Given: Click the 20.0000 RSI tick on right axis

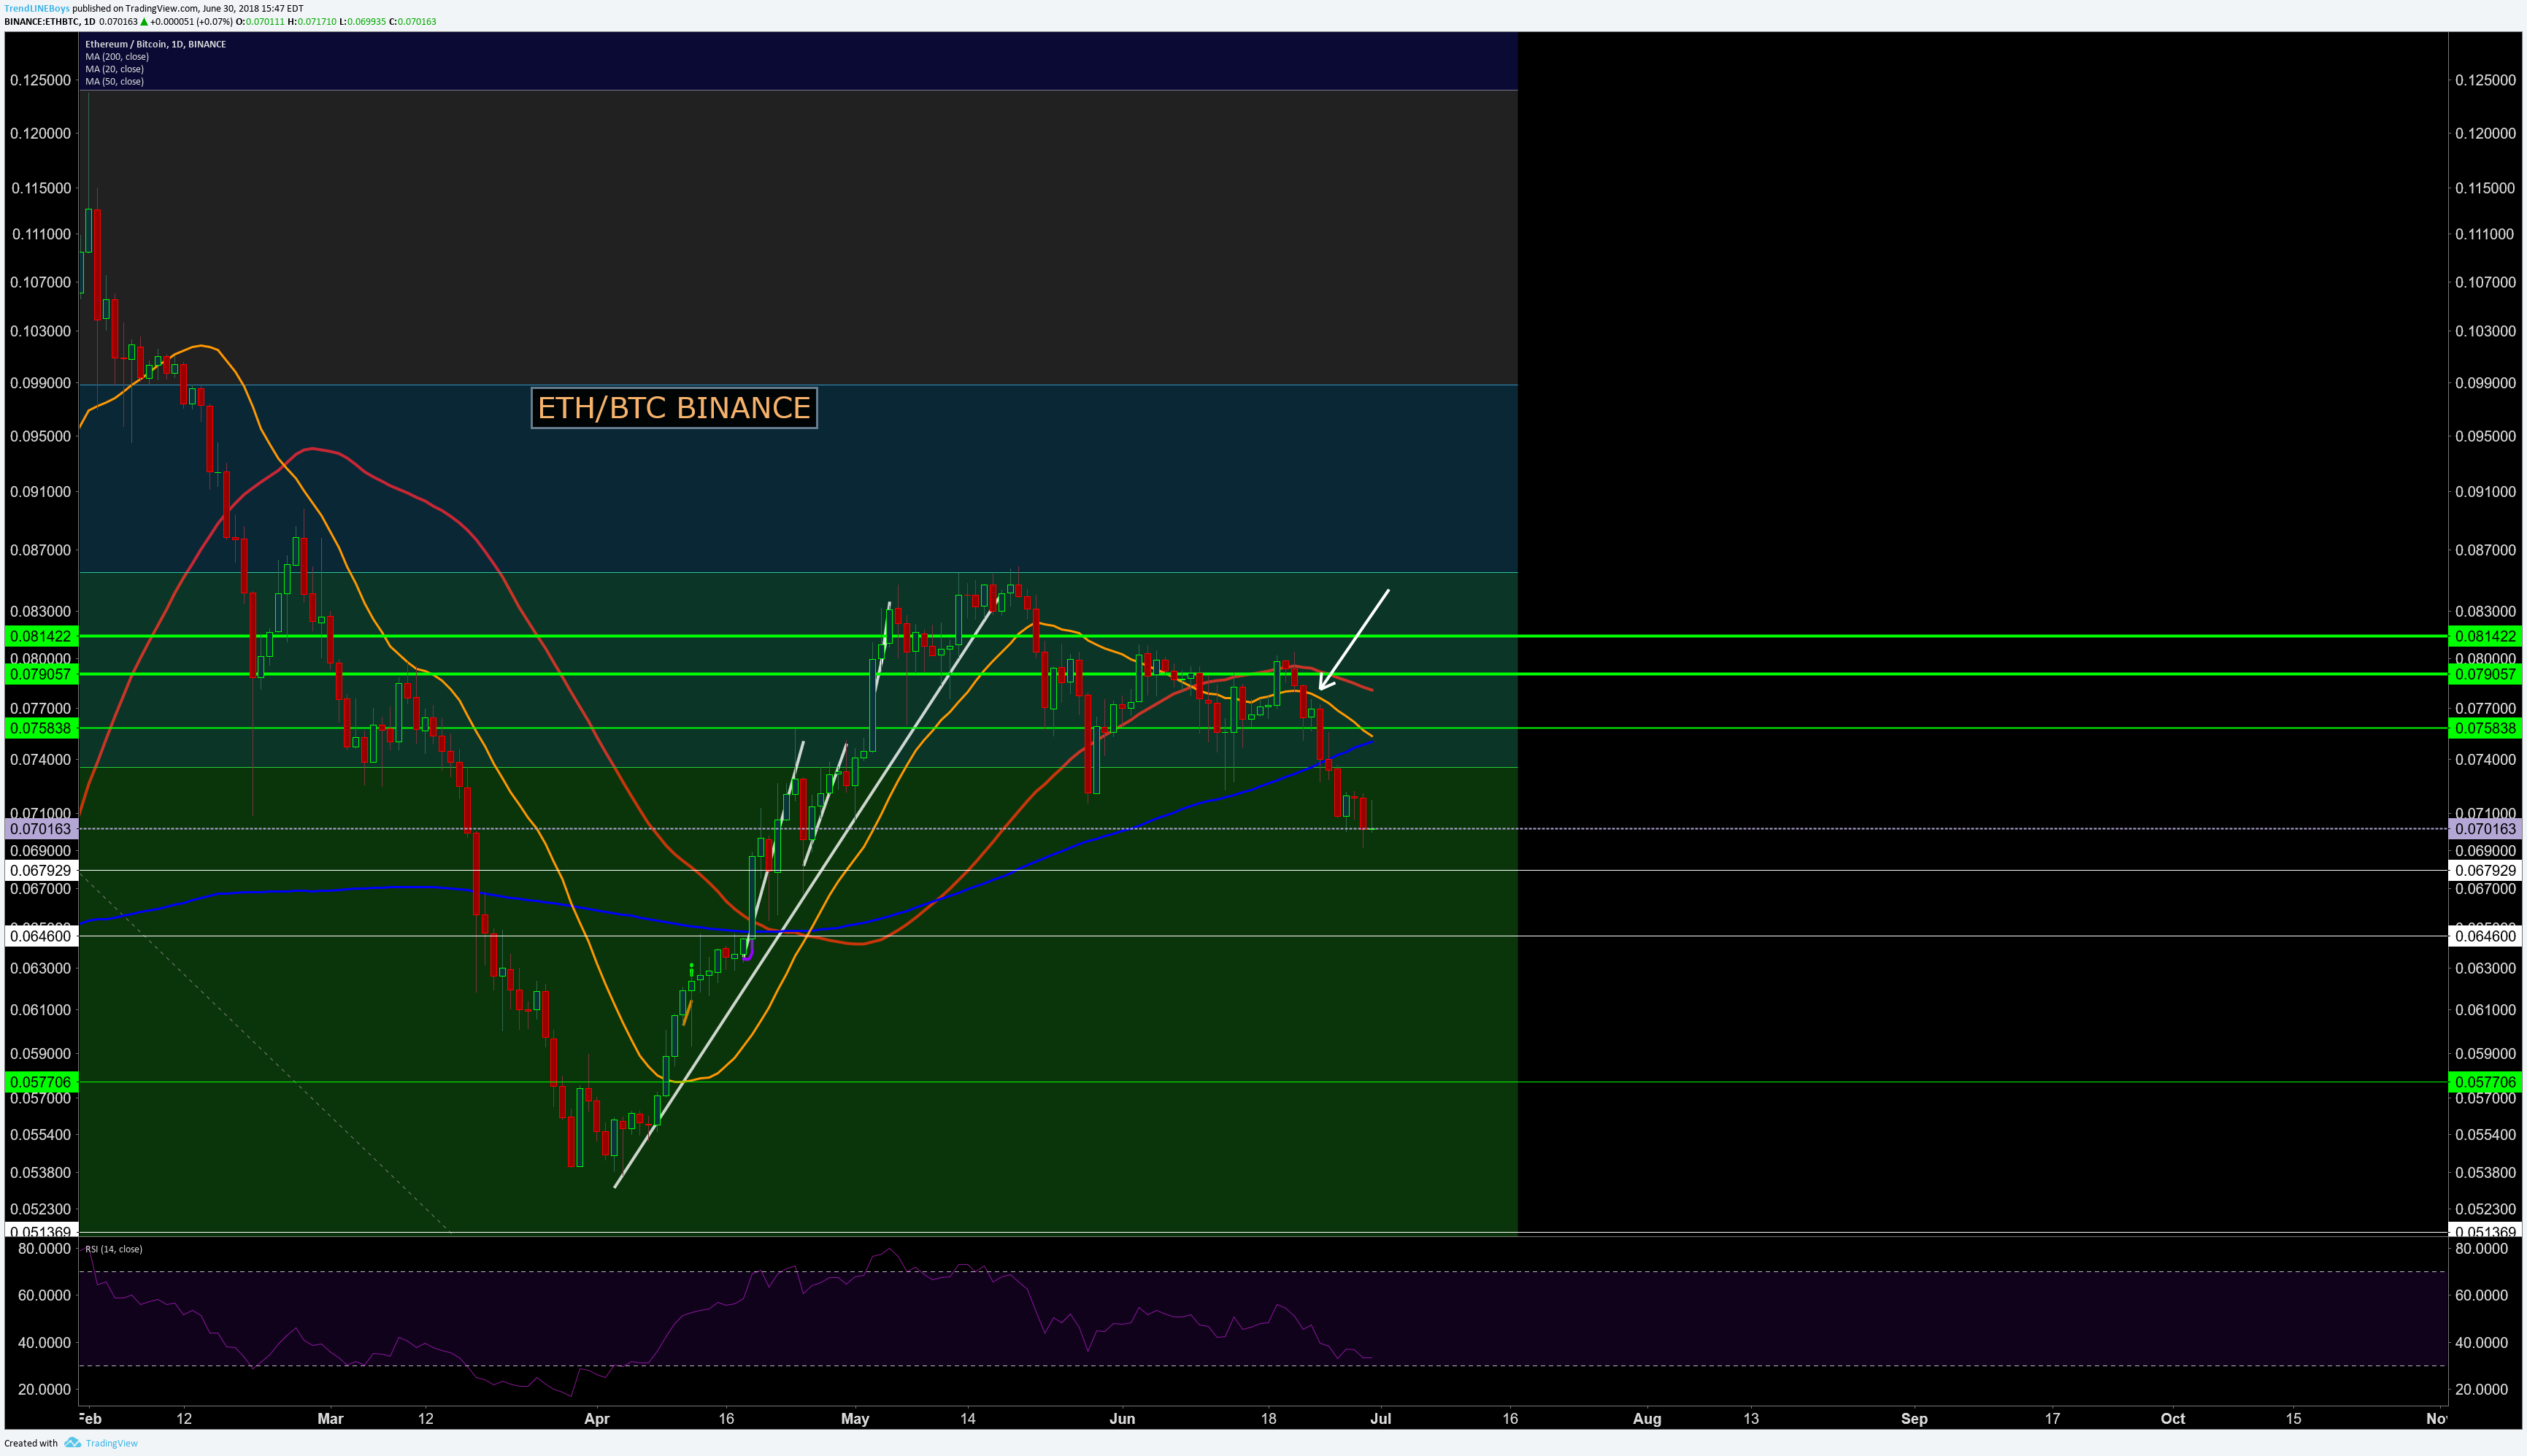Looking at the screenshot, I should coord(2482,1390).
